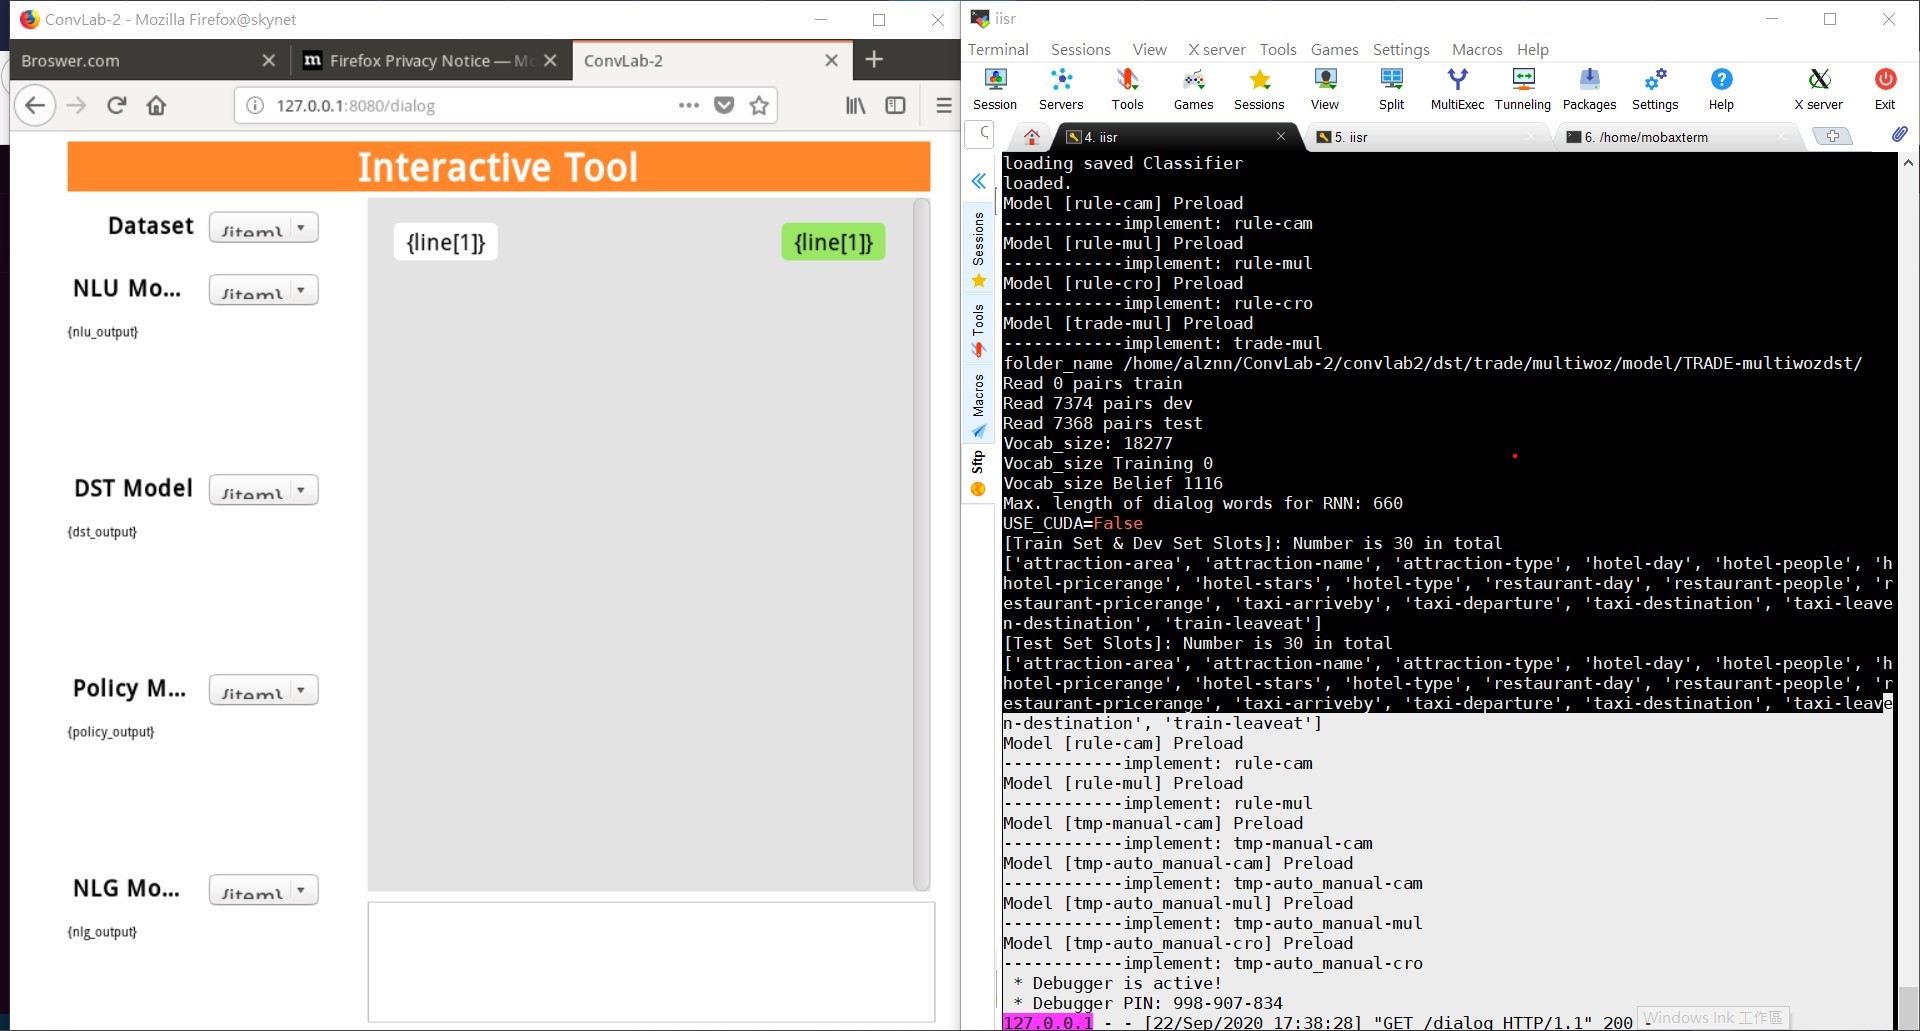The image size is (1920, 1031).
Task: Click the home tab icon in MobaXterm
Action: click(x=1032, y=137)
